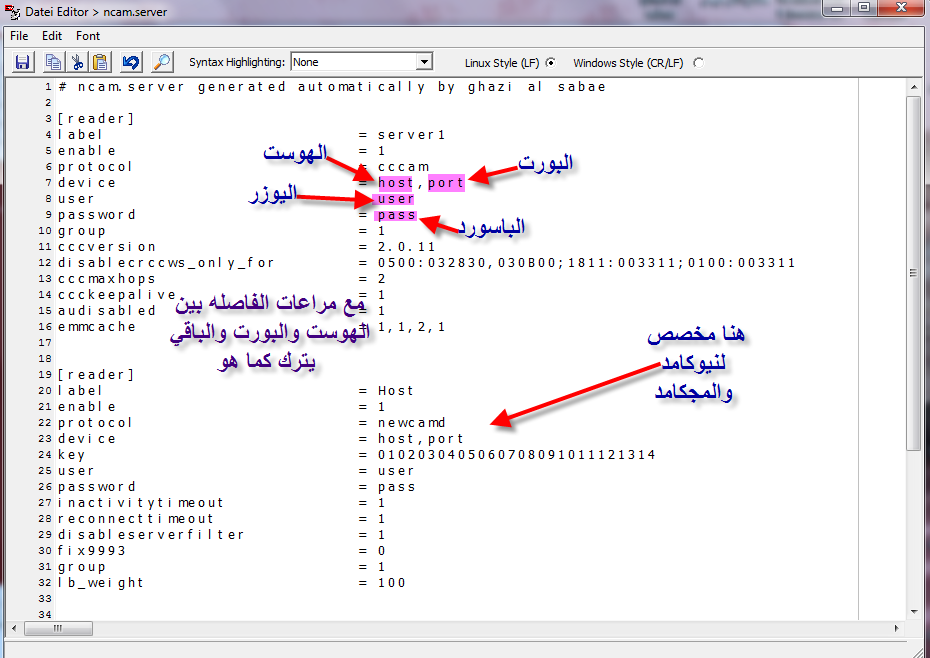
Task: Click the horizontal scrollbar right arrow
Action: (896, 628)
